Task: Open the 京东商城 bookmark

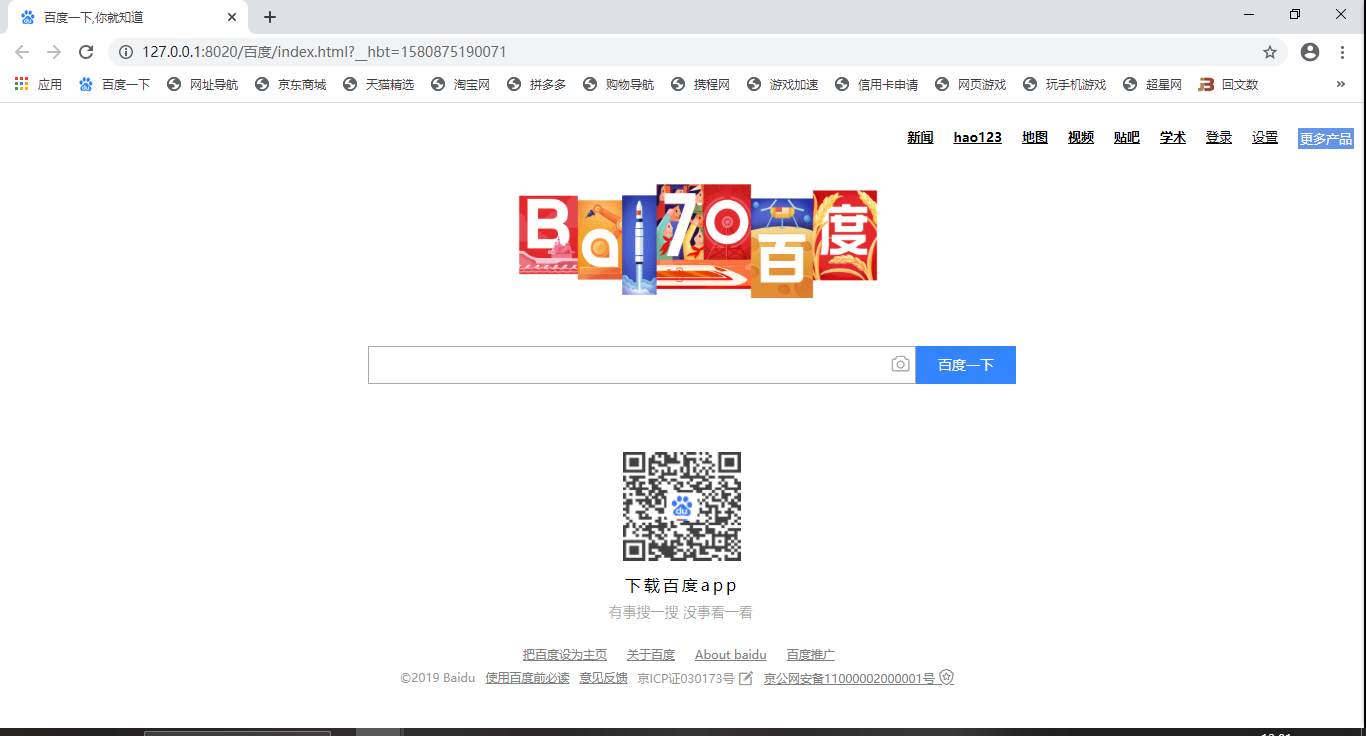Action: point(290,85)
